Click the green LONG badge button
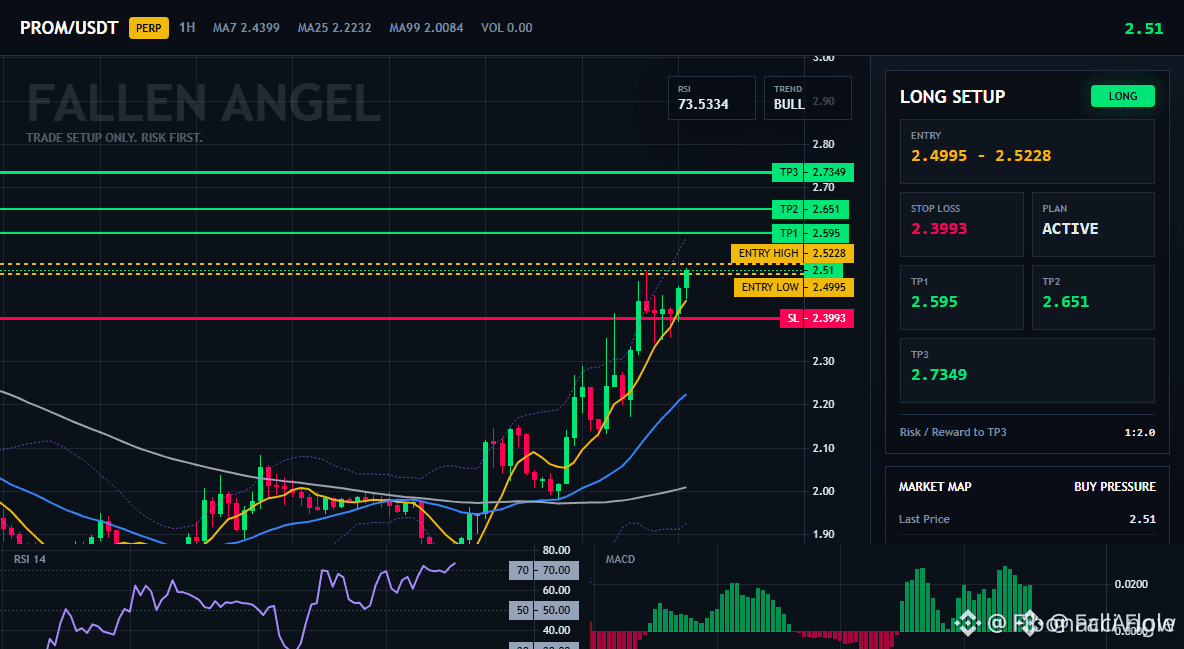This screenshot has height=649, width=1184. 1123,96
